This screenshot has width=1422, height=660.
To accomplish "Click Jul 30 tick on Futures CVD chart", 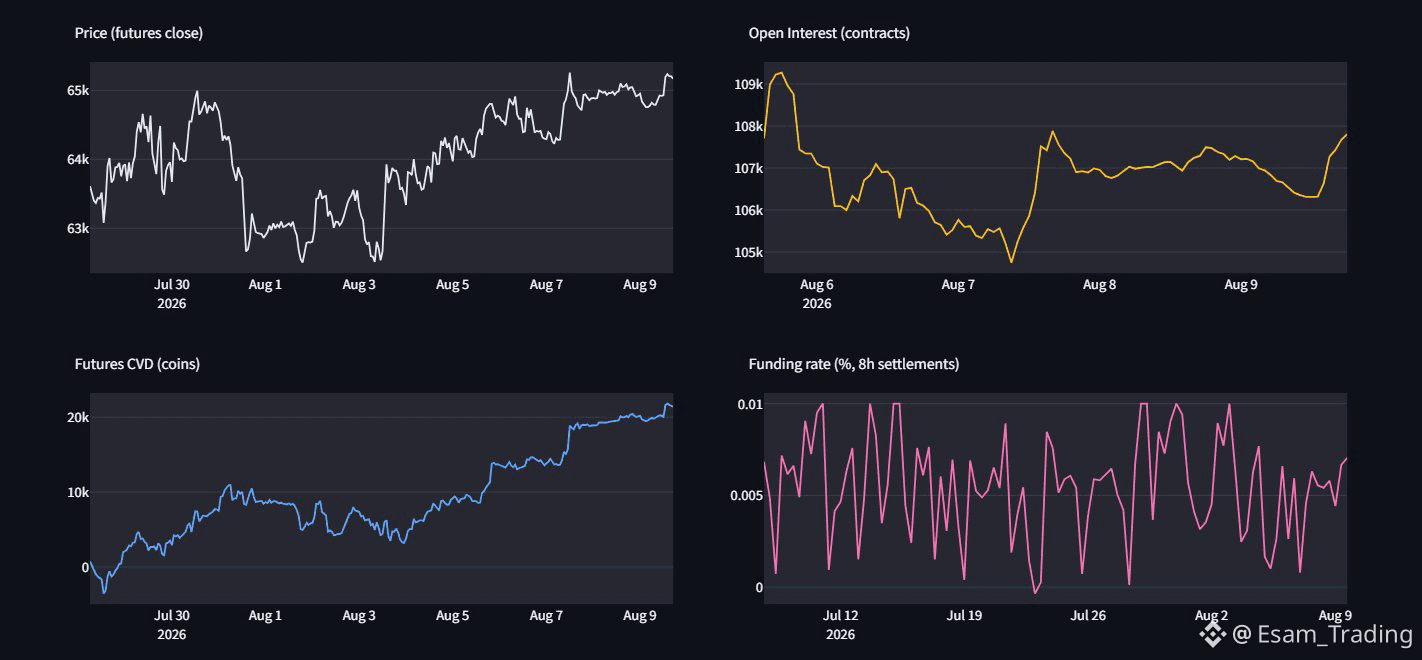I will point(173,616).
